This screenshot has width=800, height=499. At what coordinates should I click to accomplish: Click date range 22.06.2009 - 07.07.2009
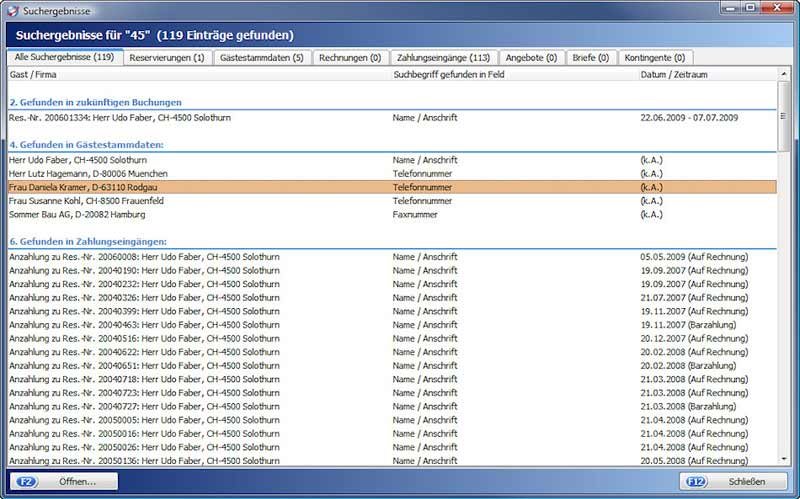[x=689, y=117]
